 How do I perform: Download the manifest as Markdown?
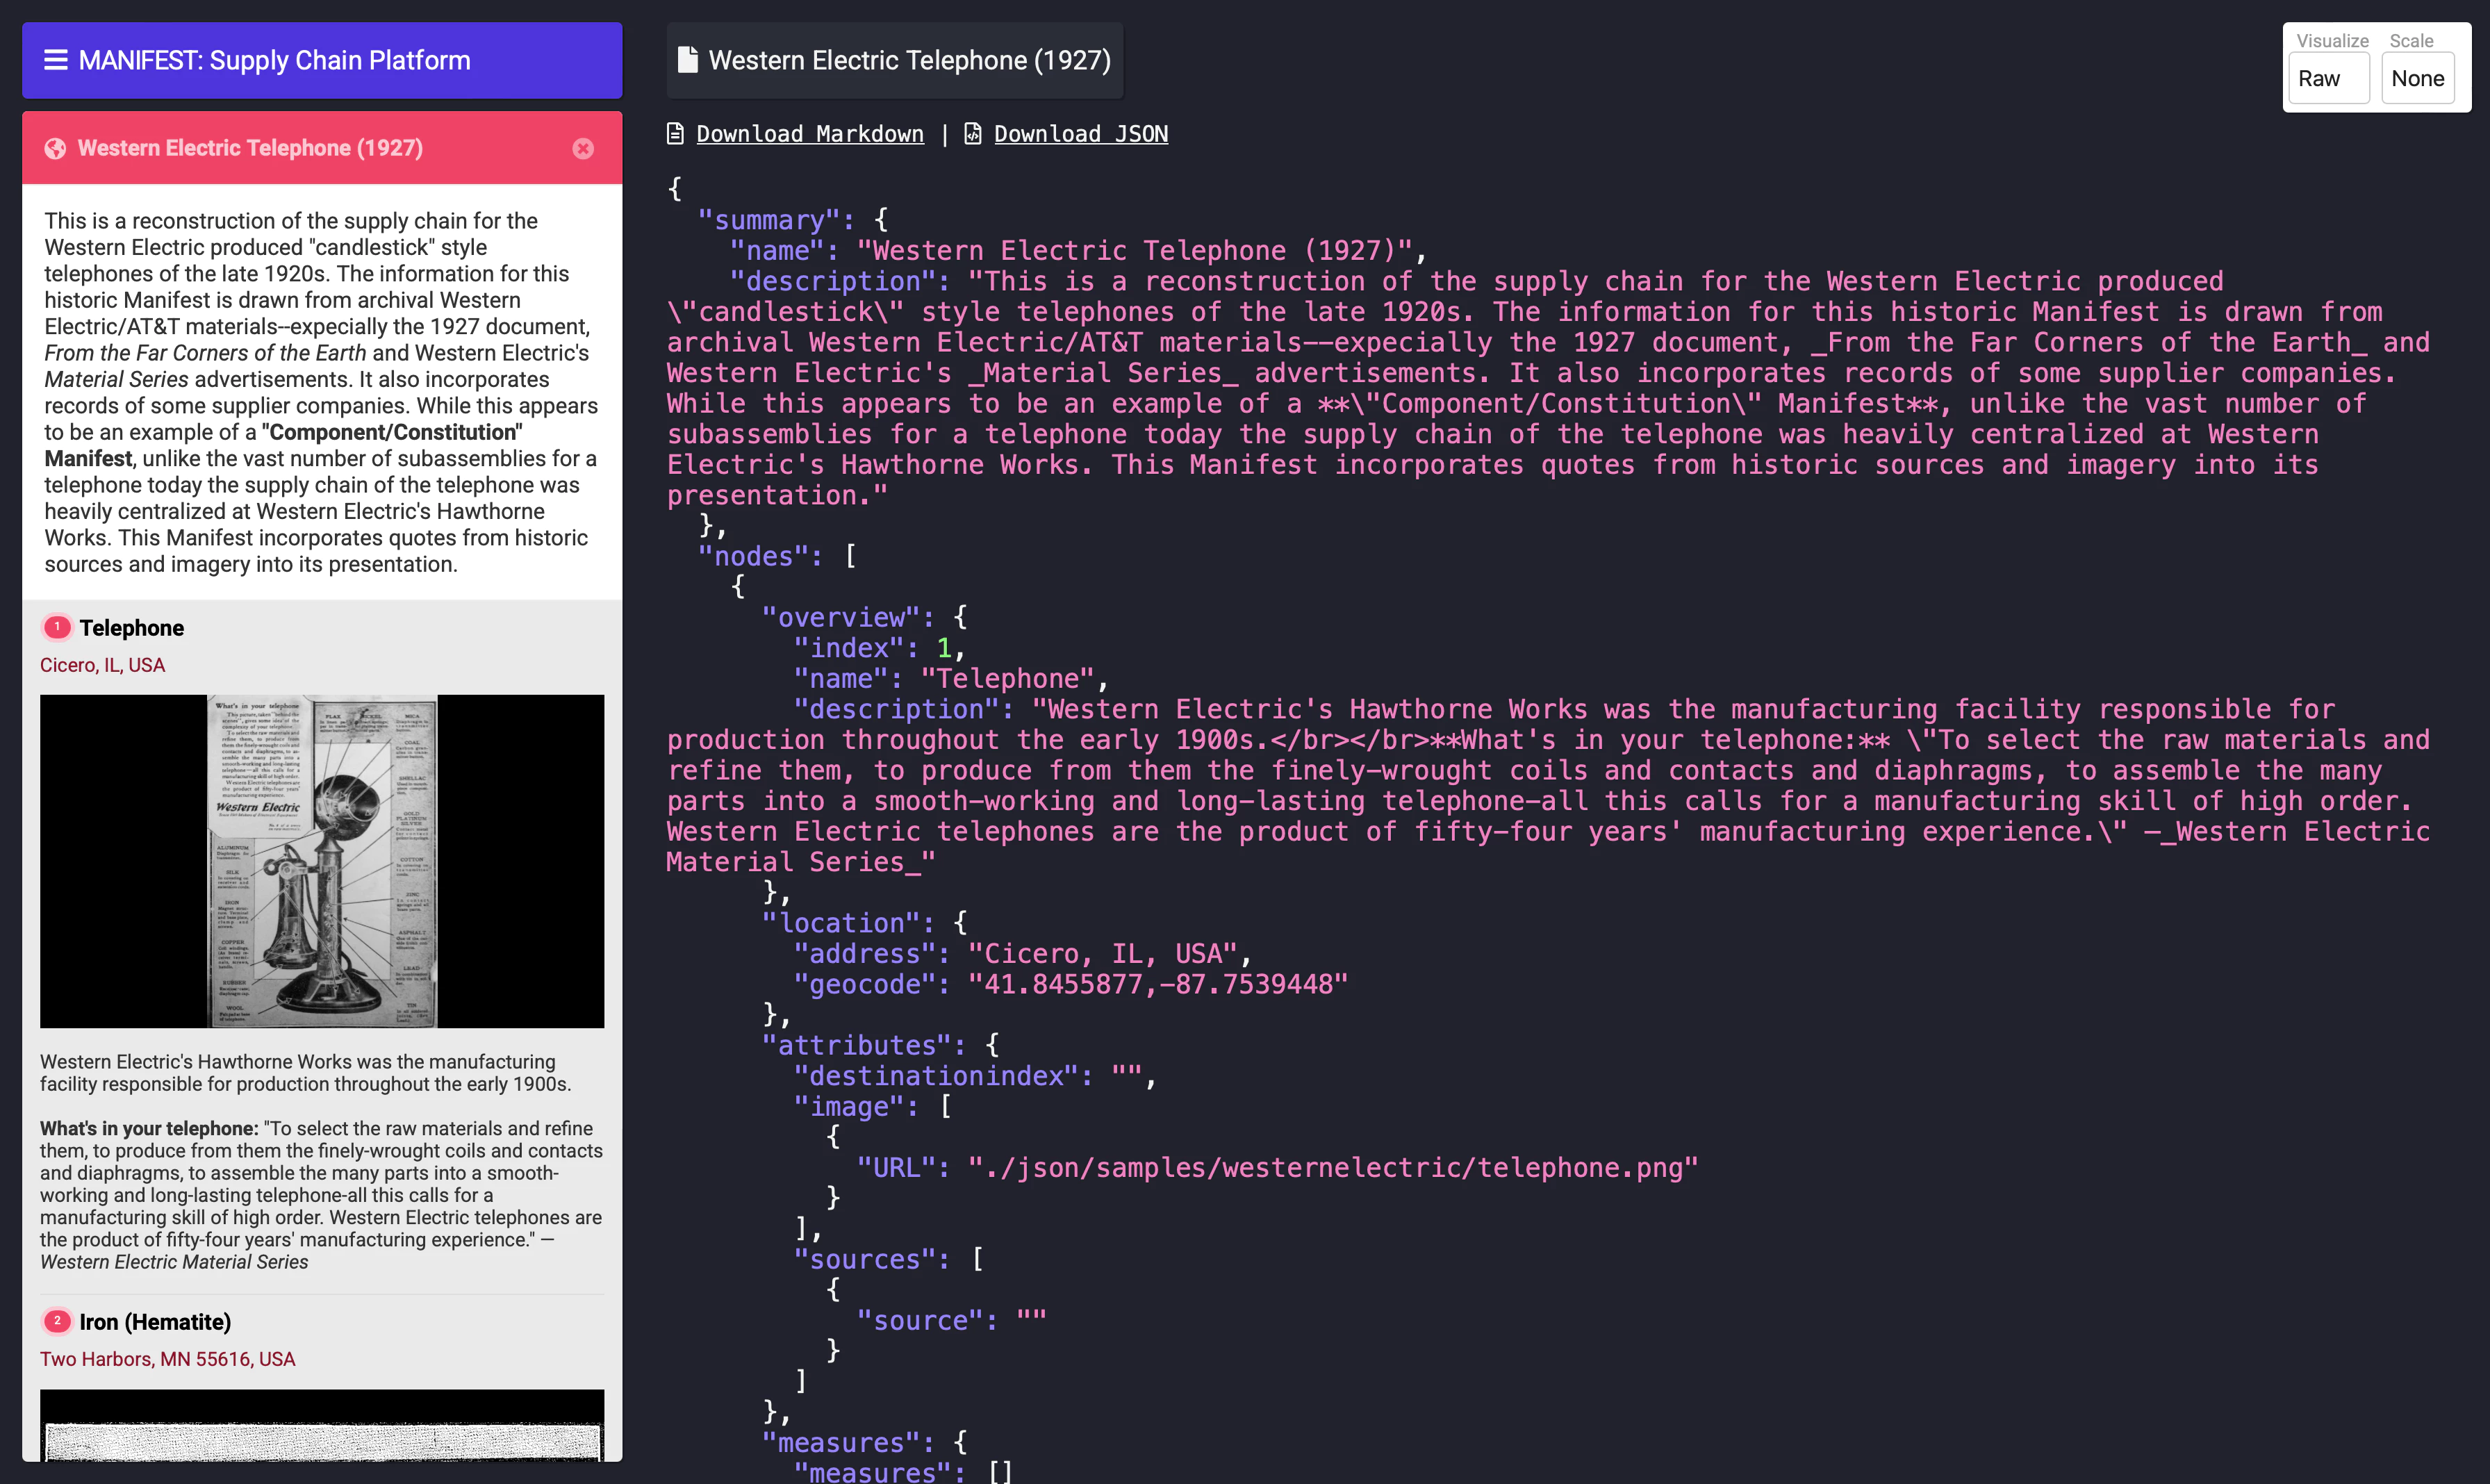point(810,134)
